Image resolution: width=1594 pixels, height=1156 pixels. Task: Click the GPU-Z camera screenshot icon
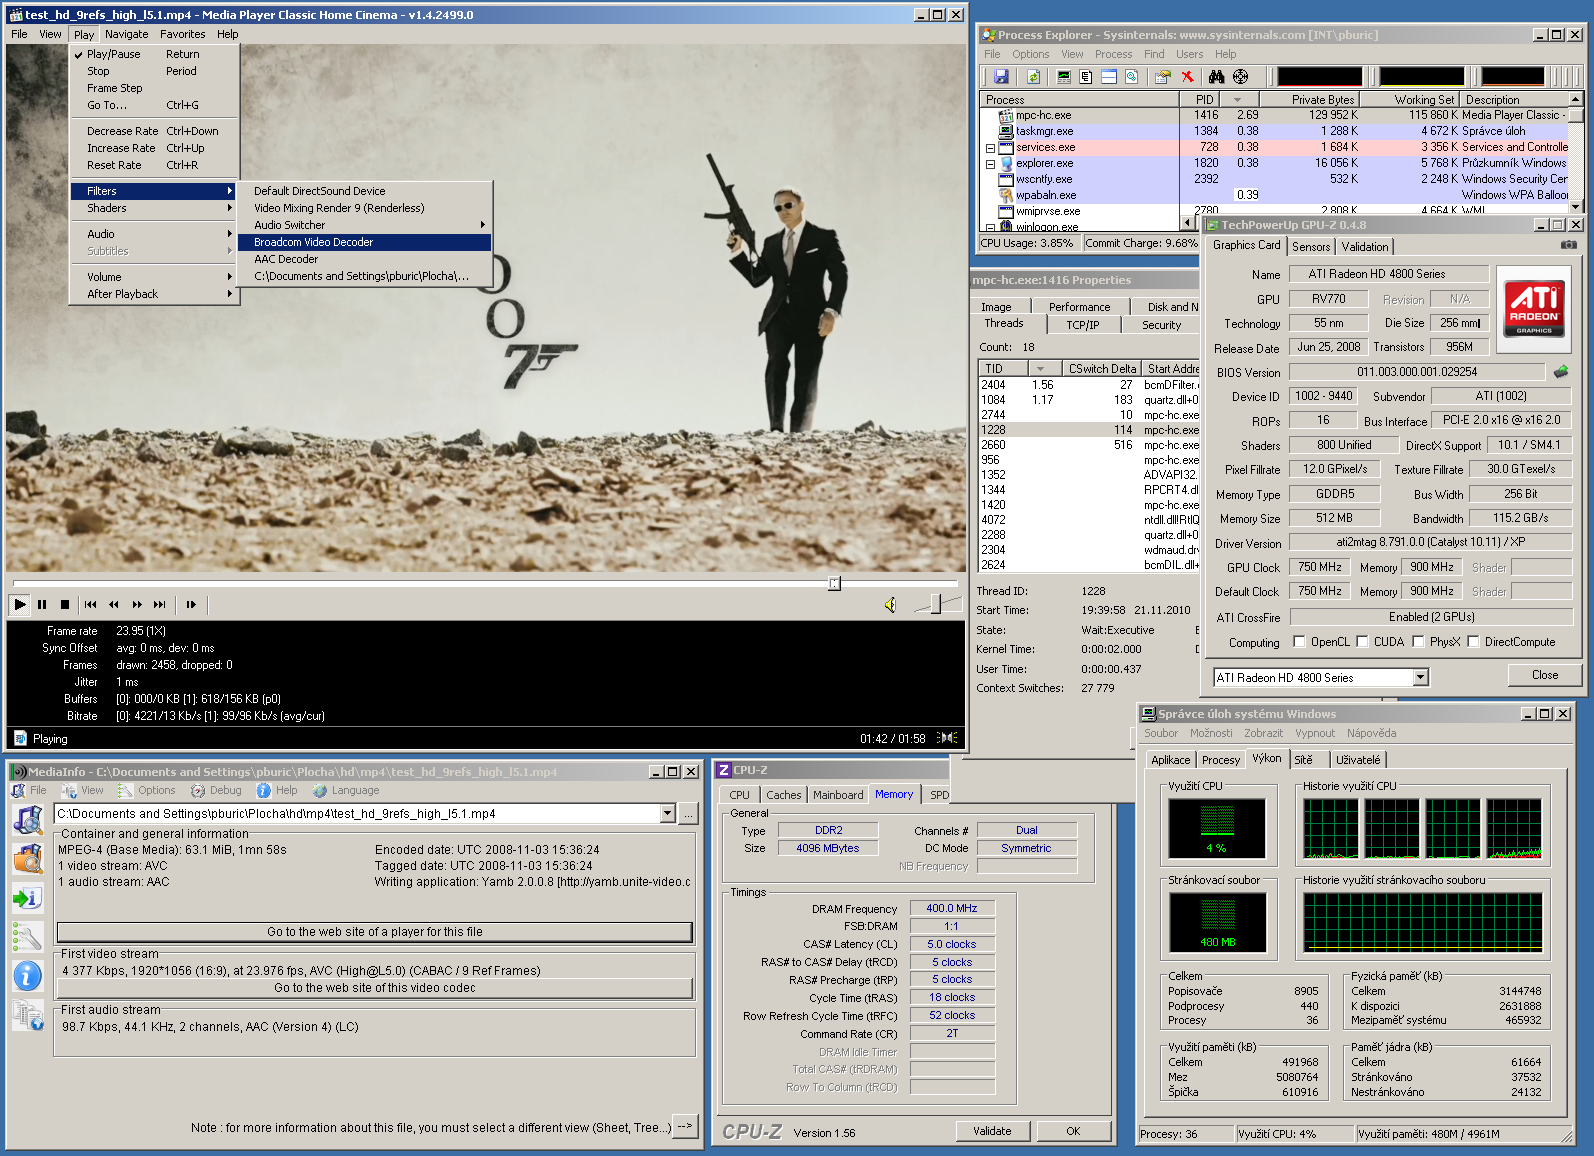click(1568, 245)
